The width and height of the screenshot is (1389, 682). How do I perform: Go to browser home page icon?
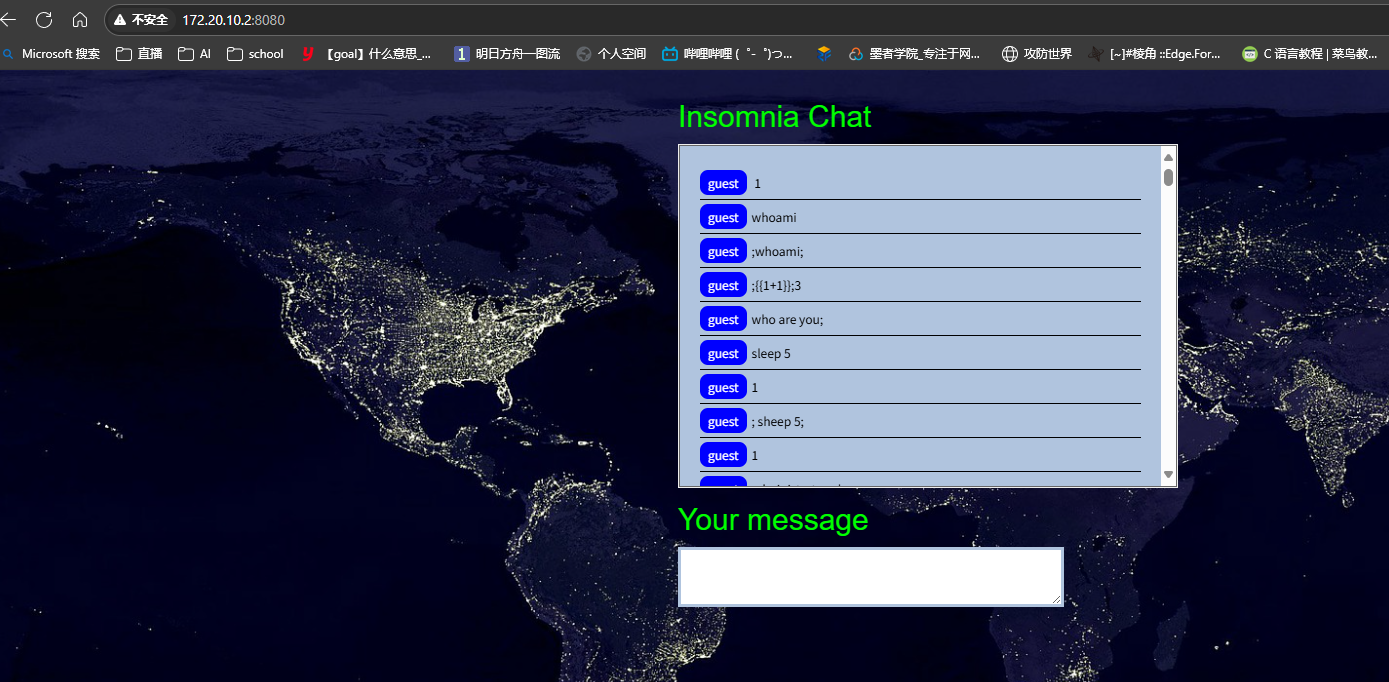click(x=80, y=20)
